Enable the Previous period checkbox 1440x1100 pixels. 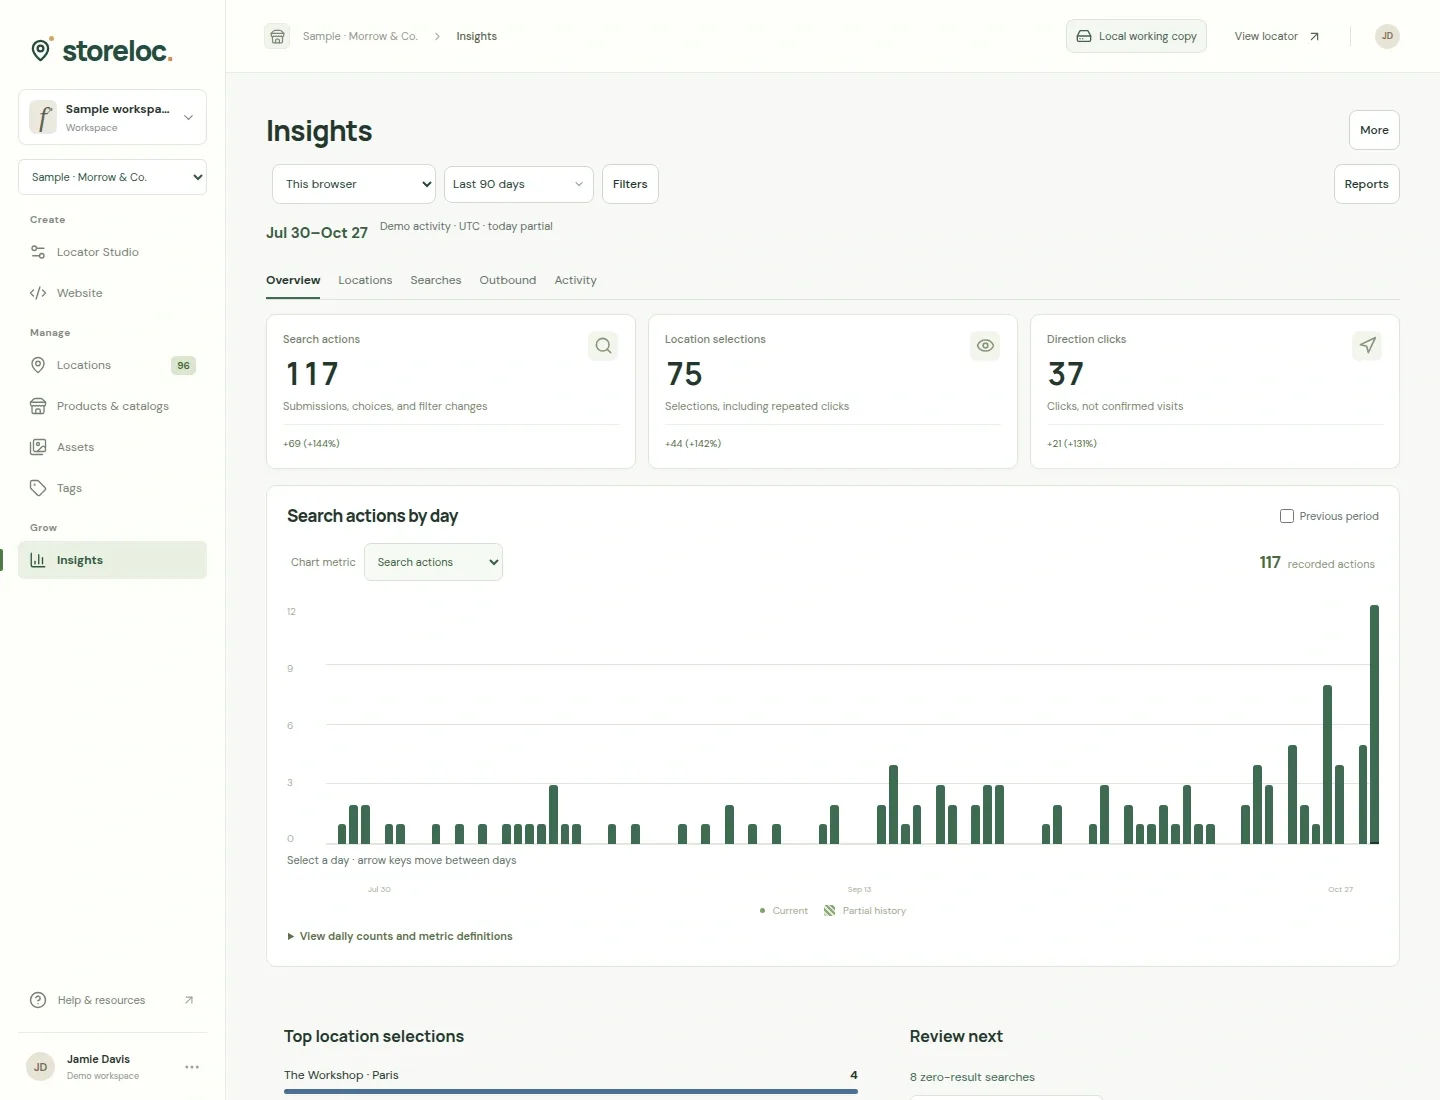[1287, 516]
